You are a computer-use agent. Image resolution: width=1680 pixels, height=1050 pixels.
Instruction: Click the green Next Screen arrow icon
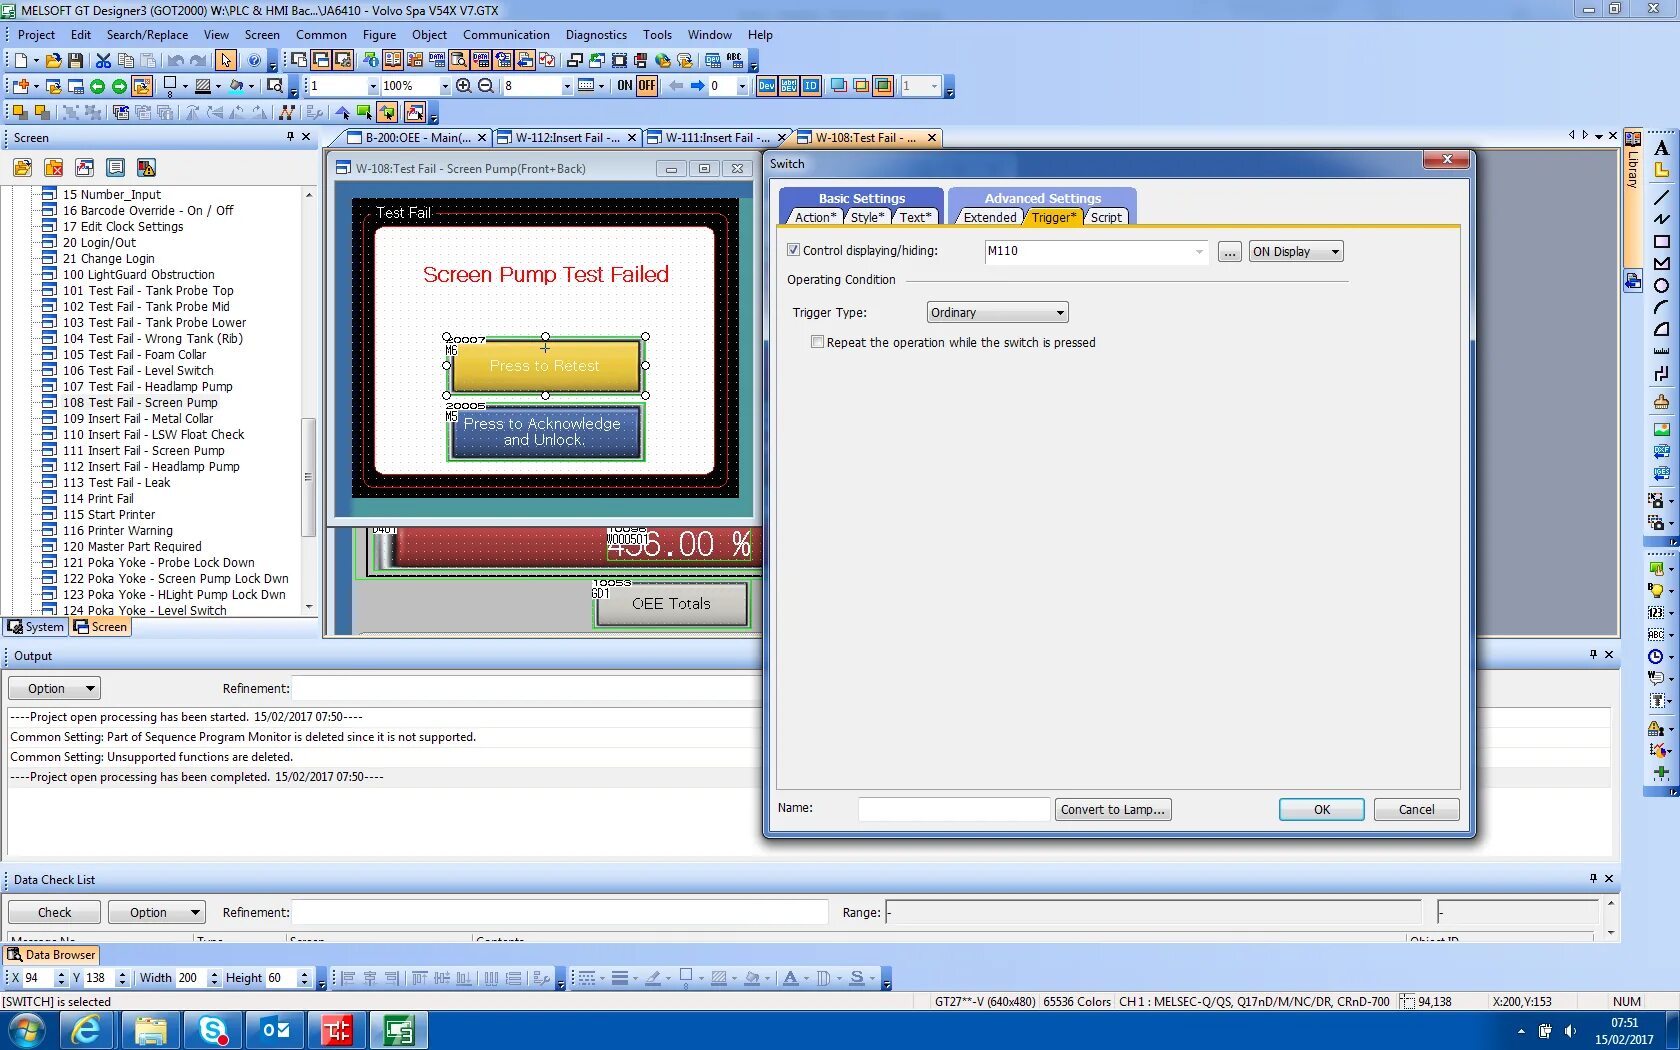click(119, 86)
